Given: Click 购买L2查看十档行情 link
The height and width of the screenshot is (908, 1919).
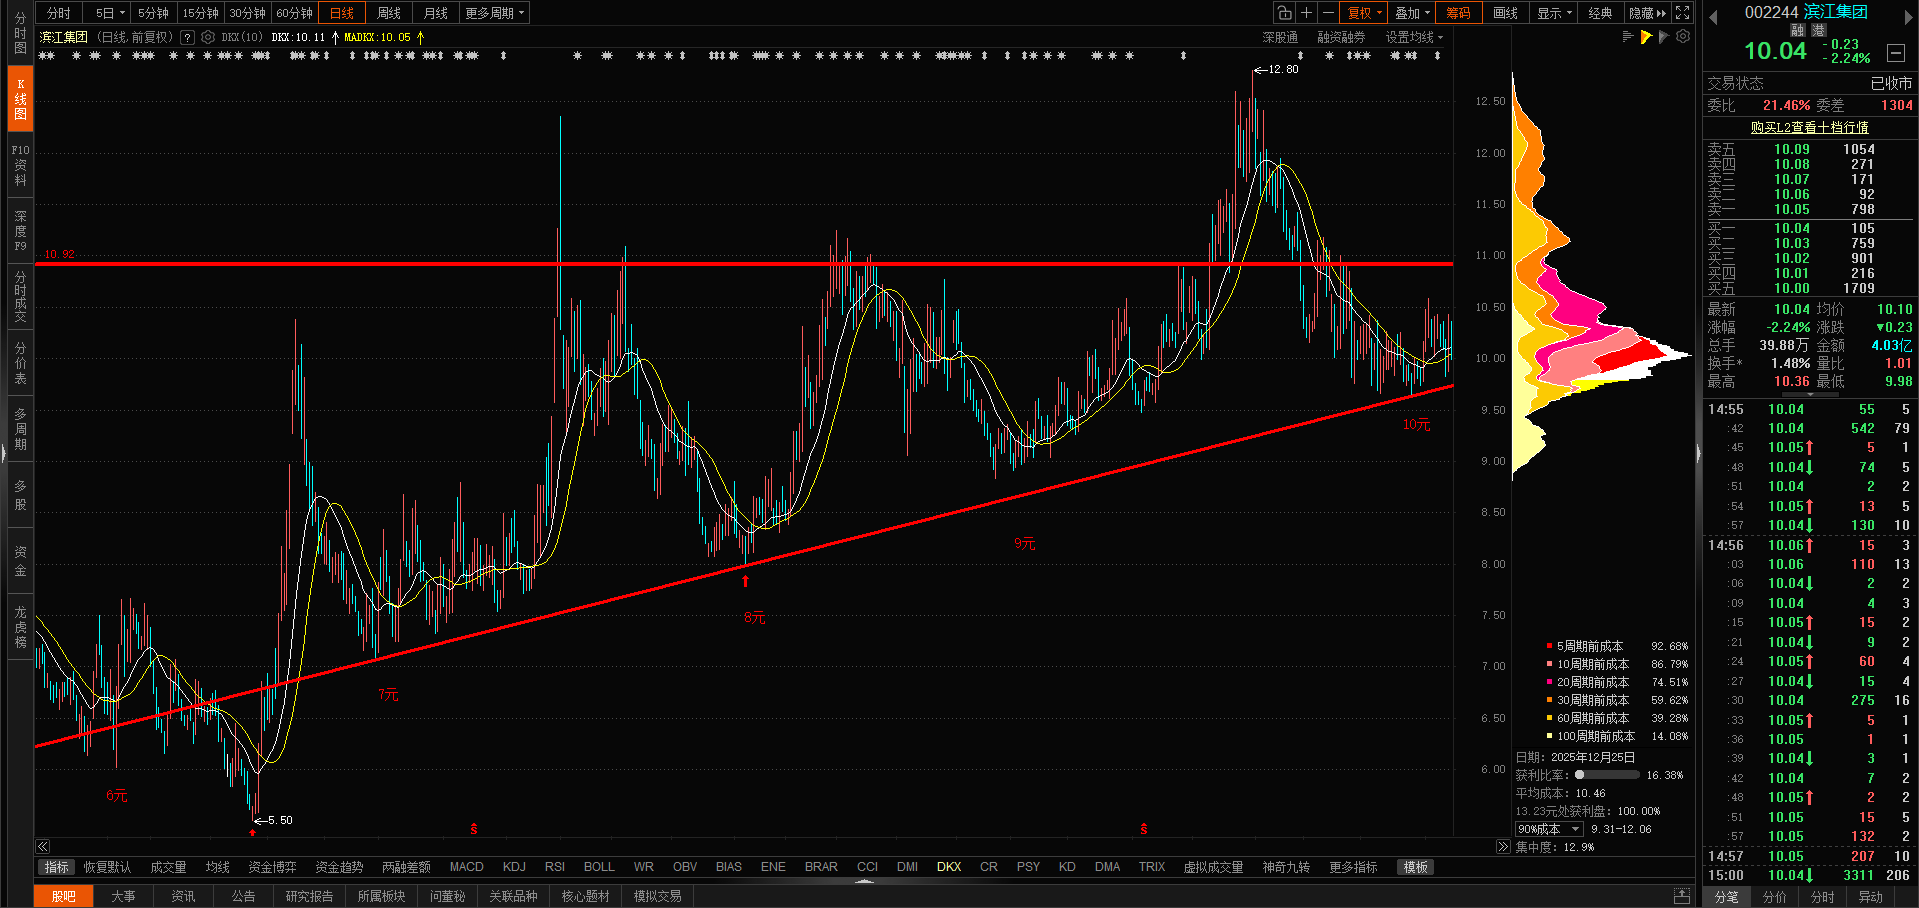Looking at the screenshot, I should pos(1809,128).
